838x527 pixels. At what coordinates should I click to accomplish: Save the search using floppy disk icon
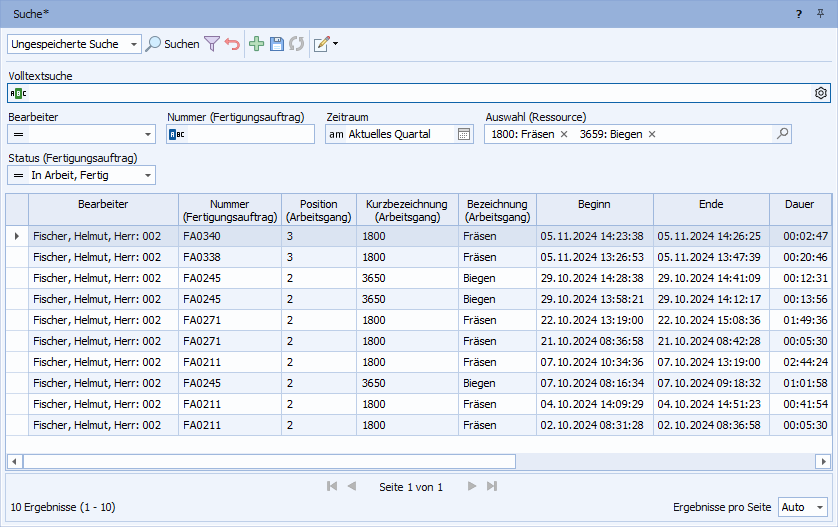point(277,44)
